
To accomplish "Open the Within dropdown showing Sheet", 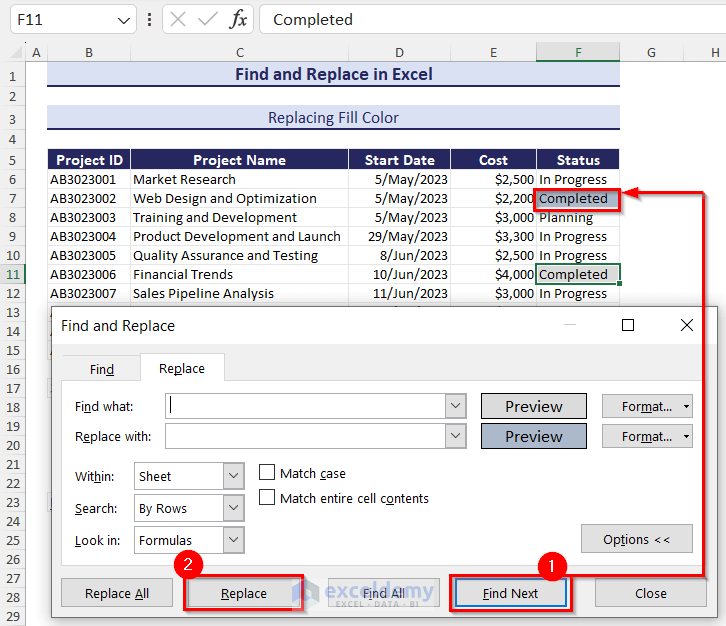I will pos(233,476).
